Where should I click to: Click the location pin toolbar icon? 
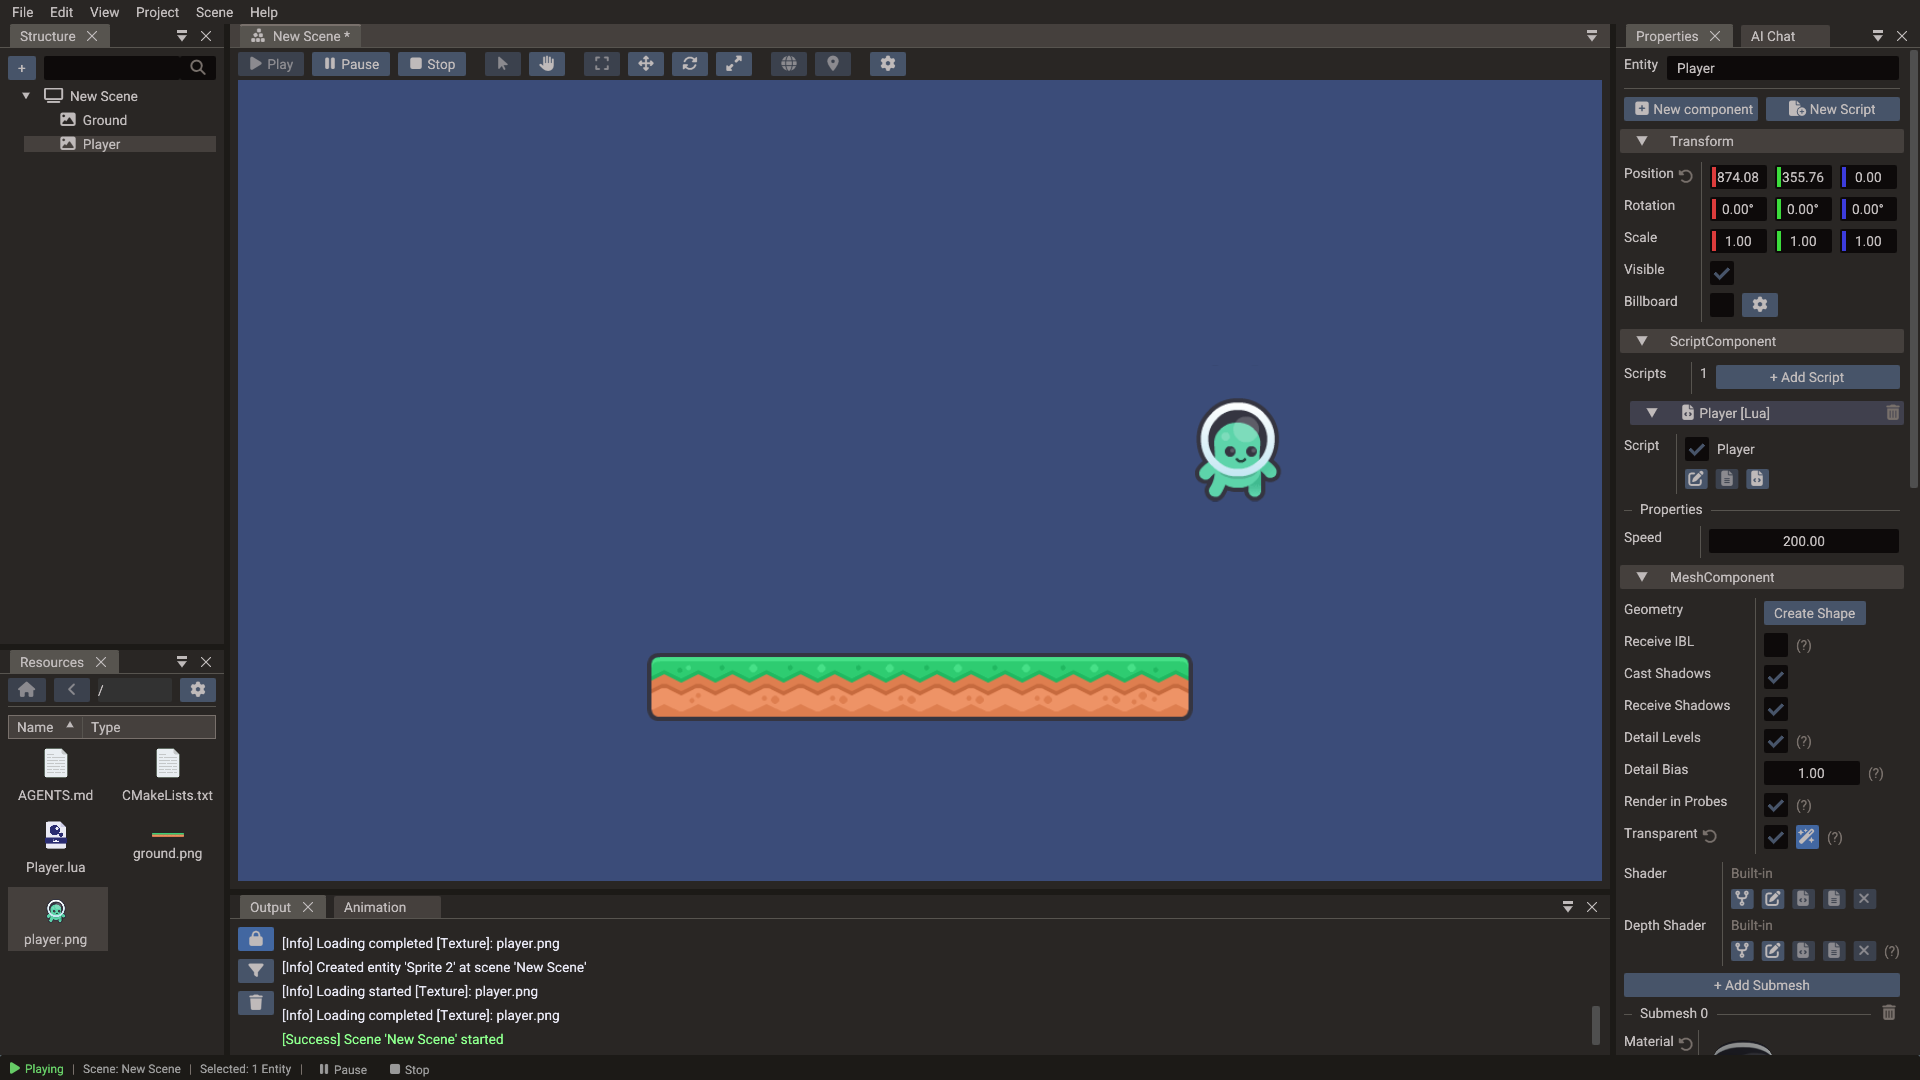click(x=833, y=64)
